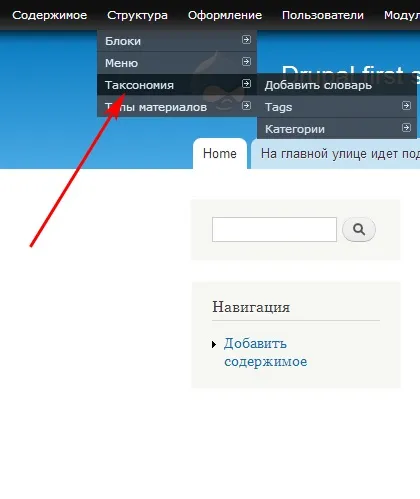Choose Tags vocabulary submenu entry
420x499 pixels.
point(337,107)
